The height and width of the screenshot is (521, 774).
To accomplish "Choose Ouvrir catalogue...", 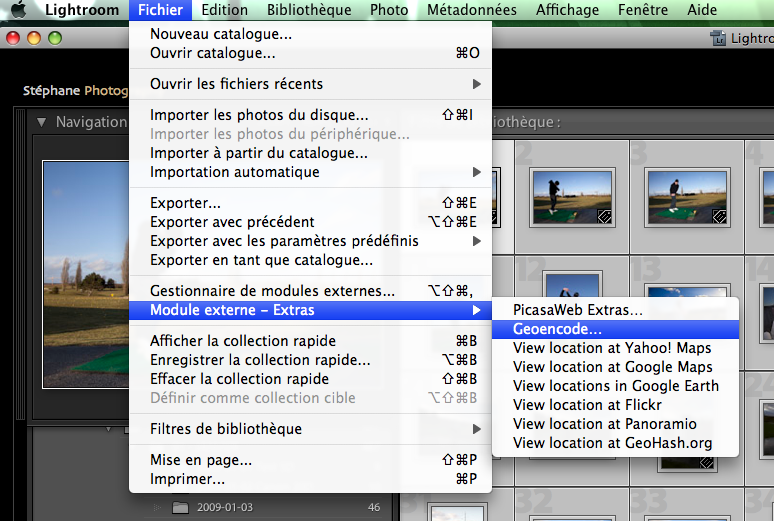I will 310,53.
